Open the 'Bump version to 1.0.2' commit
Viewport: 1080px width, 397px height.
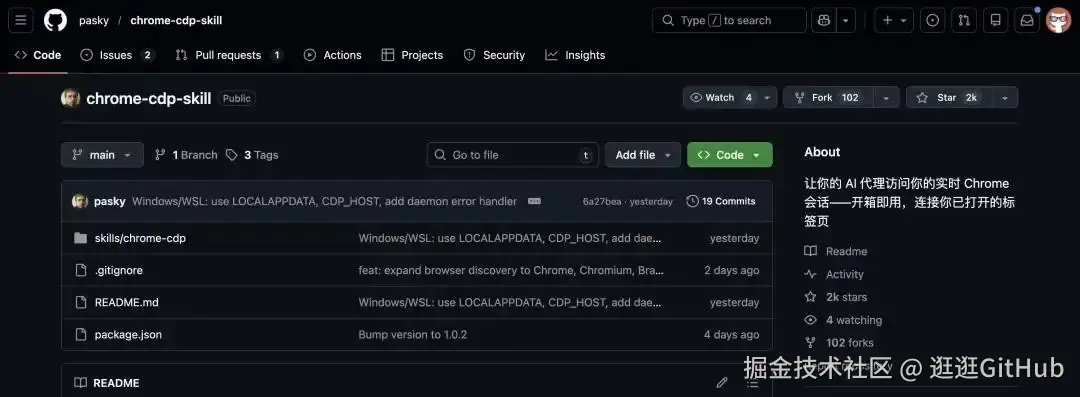pyautogui.click(x=413, y=335)
